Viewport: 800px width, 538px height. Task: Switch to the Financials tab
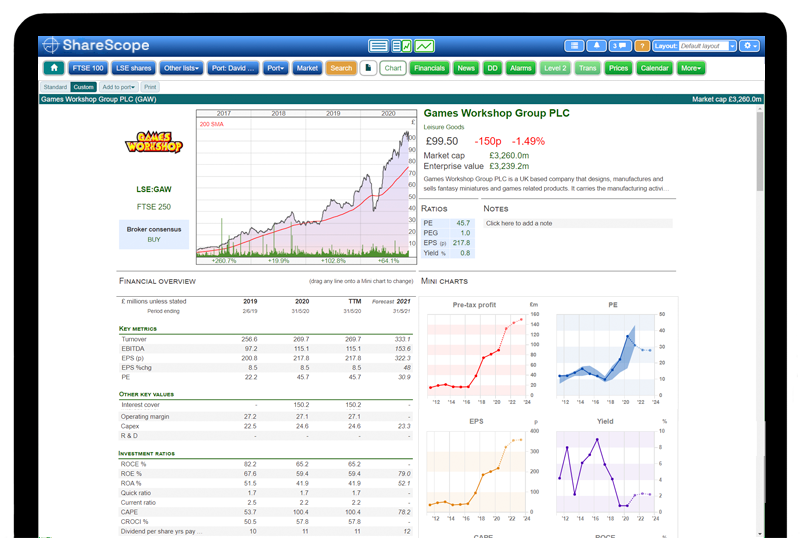point(430,68)
